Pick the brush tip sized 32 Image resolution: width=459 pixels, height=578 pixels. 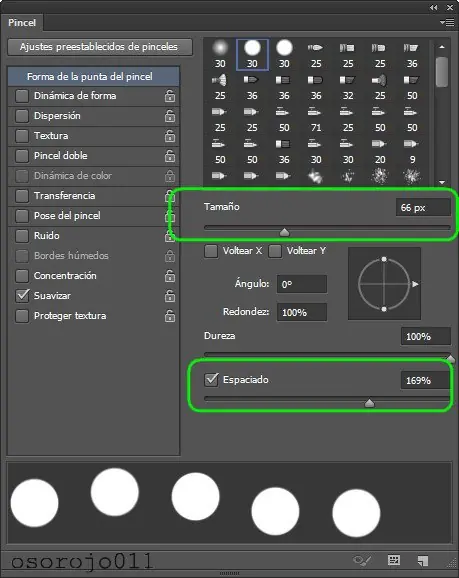pyautogui.click(x=348, y=86)
